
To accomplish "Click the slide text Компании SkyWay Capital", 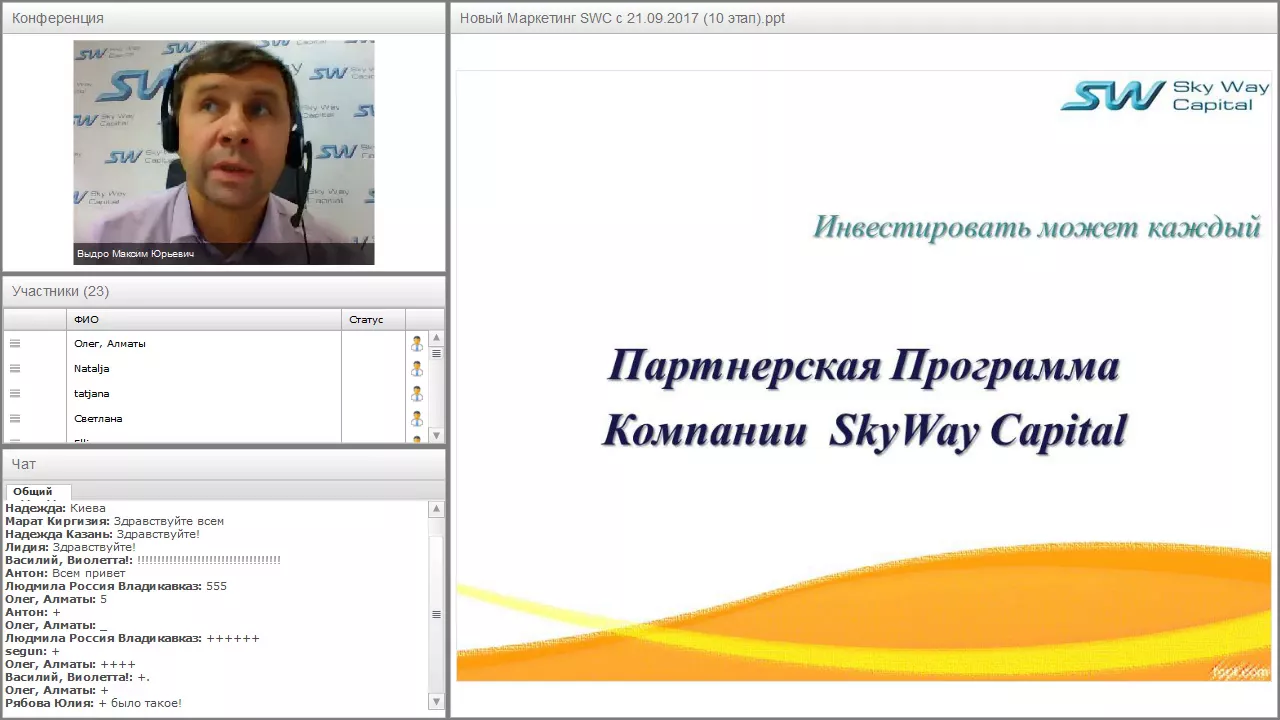I will click(865, 431).
